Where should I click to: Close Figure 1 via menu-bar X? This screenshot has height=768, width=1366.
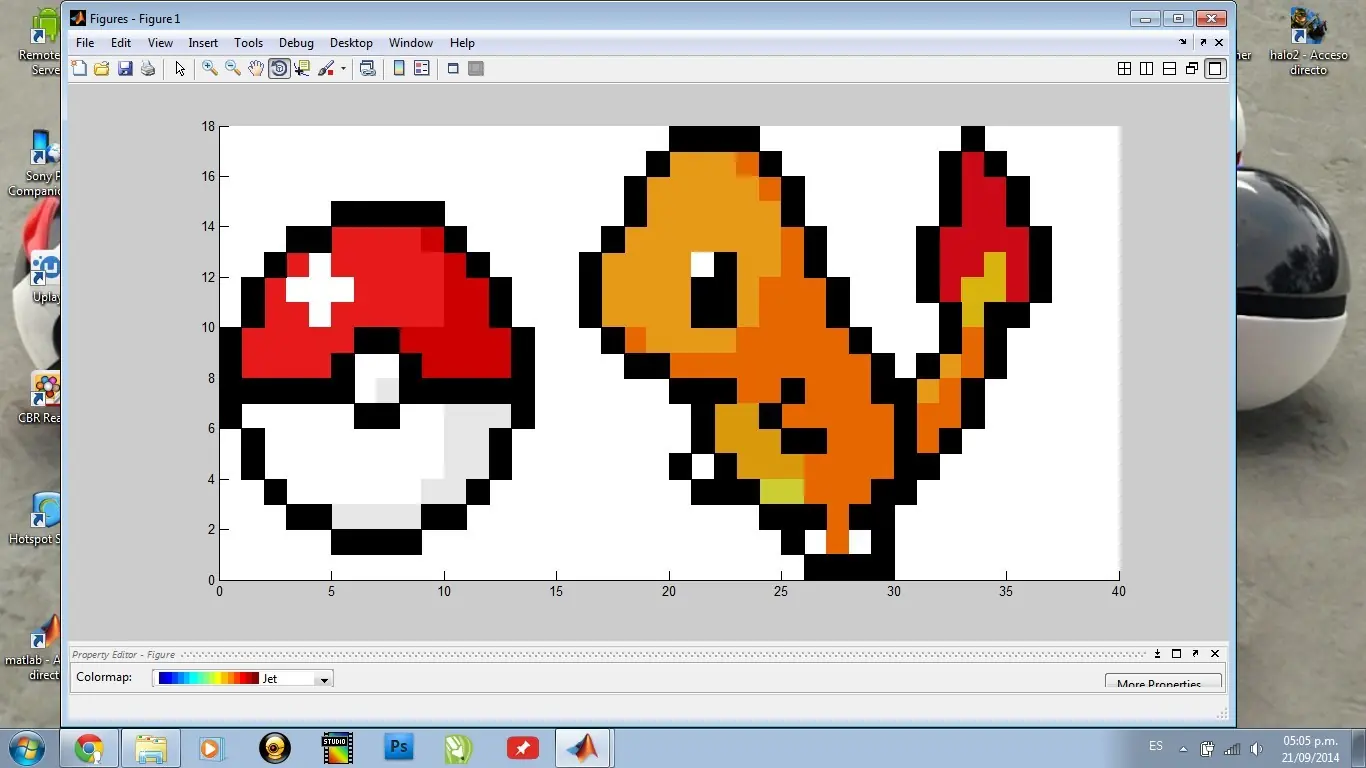click(x=1219, y=42)
